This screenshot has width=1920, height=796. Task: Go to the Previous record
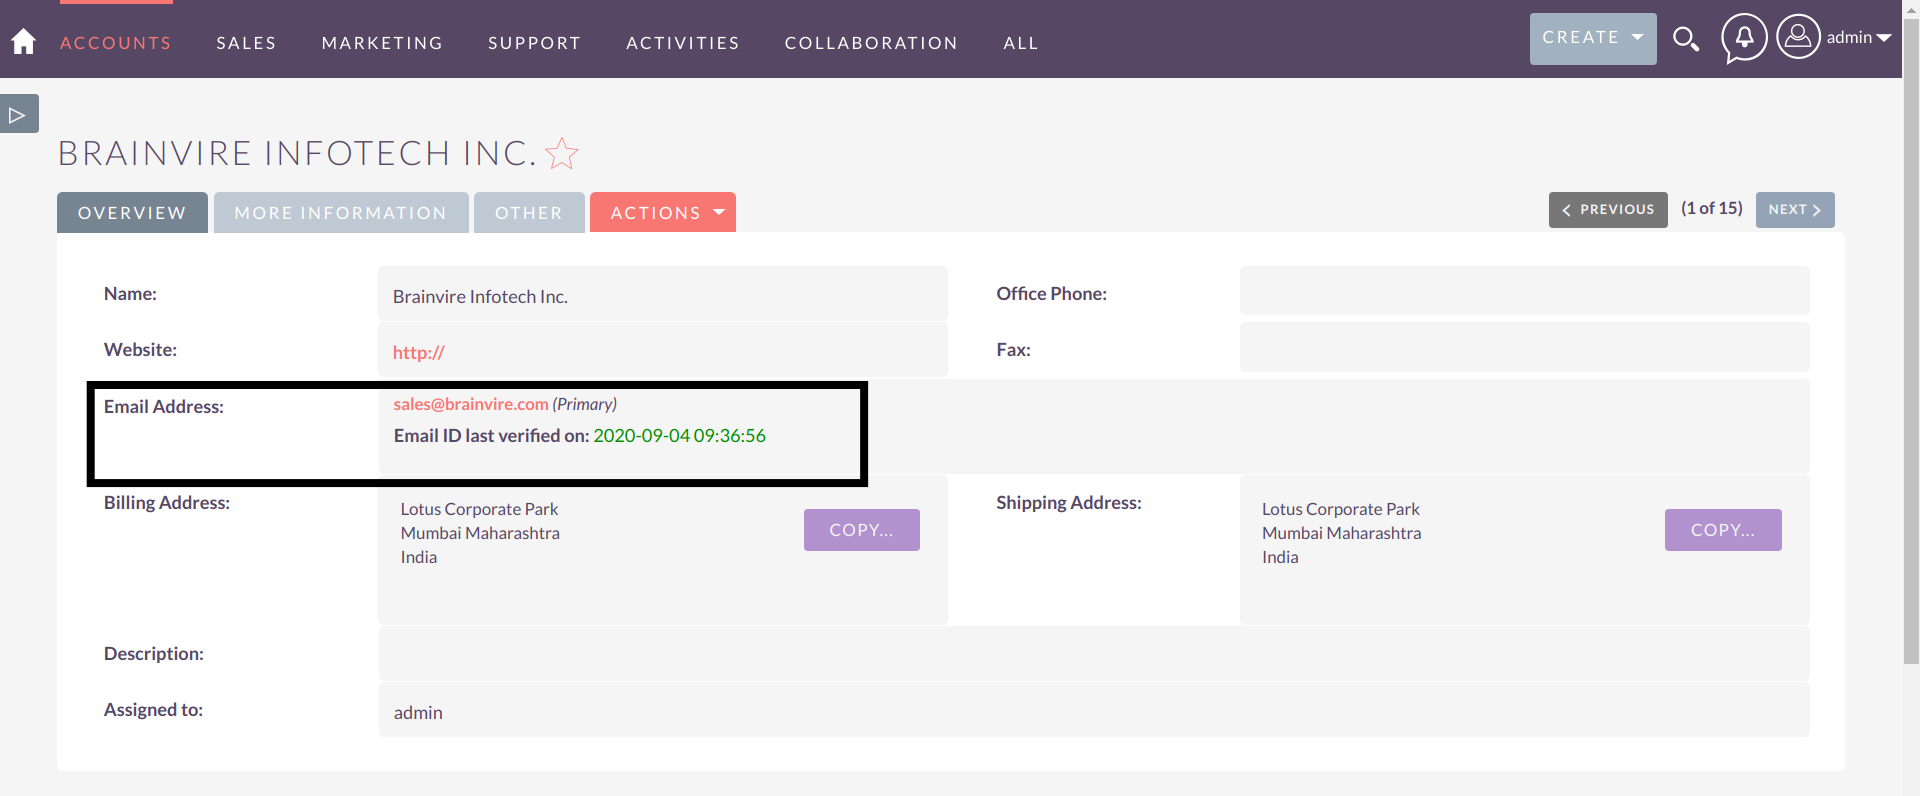[1608, 210]
